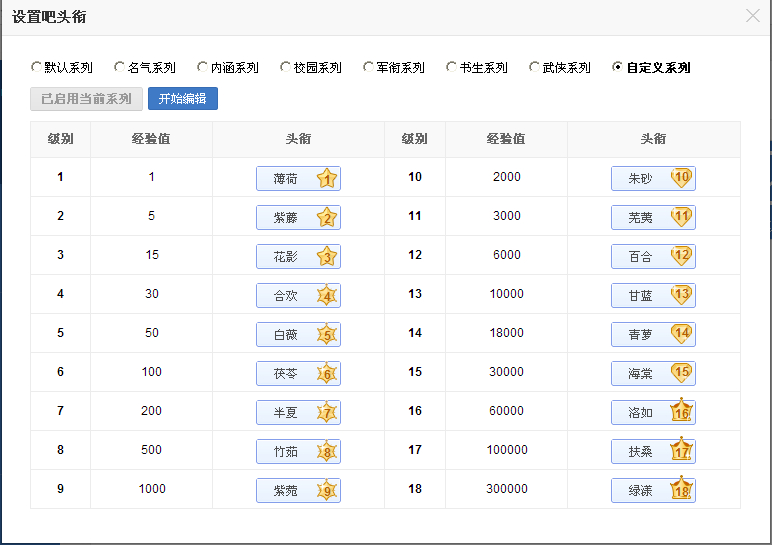Click the 紫藤 title label
The height and width of the screenshot is (545, 772).
tap(286, 218)
